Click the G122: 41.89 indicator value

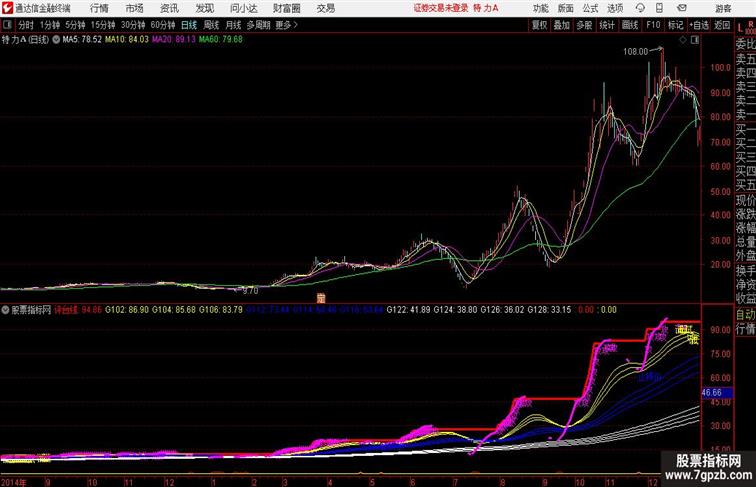point(408,310)
